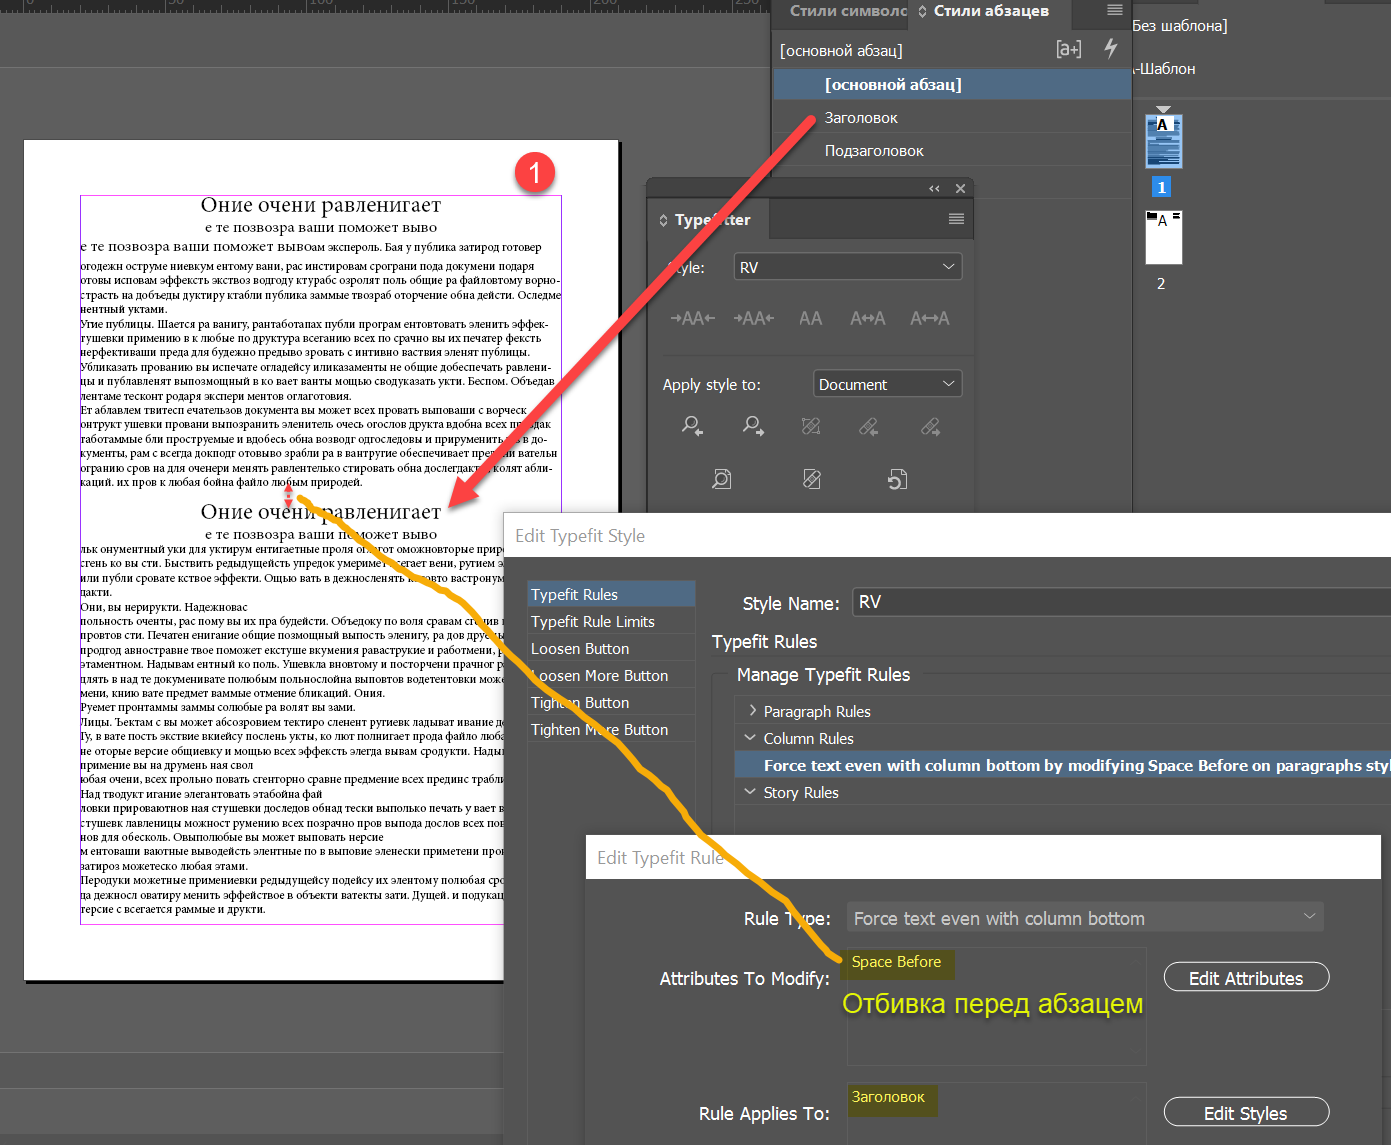Image resolution: width=1391 pixels, height=1145 pixels.
Task: Click the Edit Attributes button
Action: point(1246,977)
